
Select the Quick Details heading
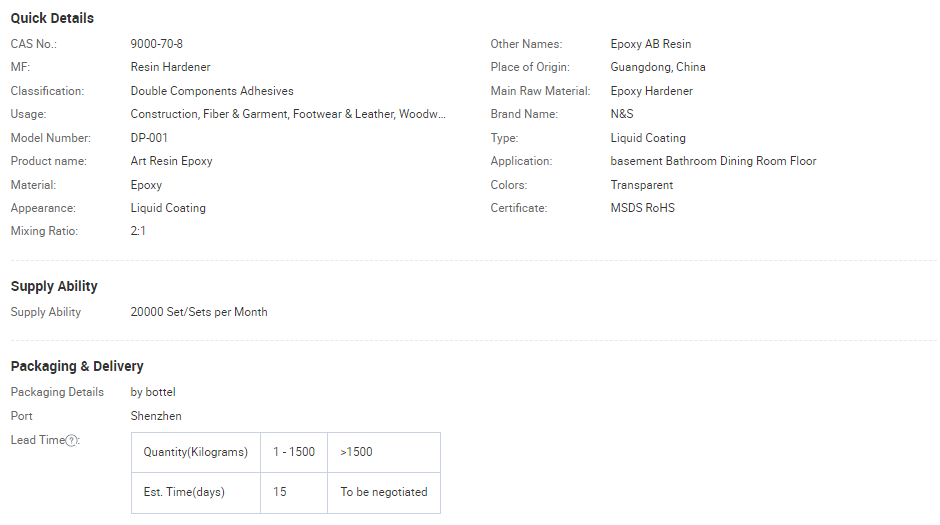[x=52, y=18]
